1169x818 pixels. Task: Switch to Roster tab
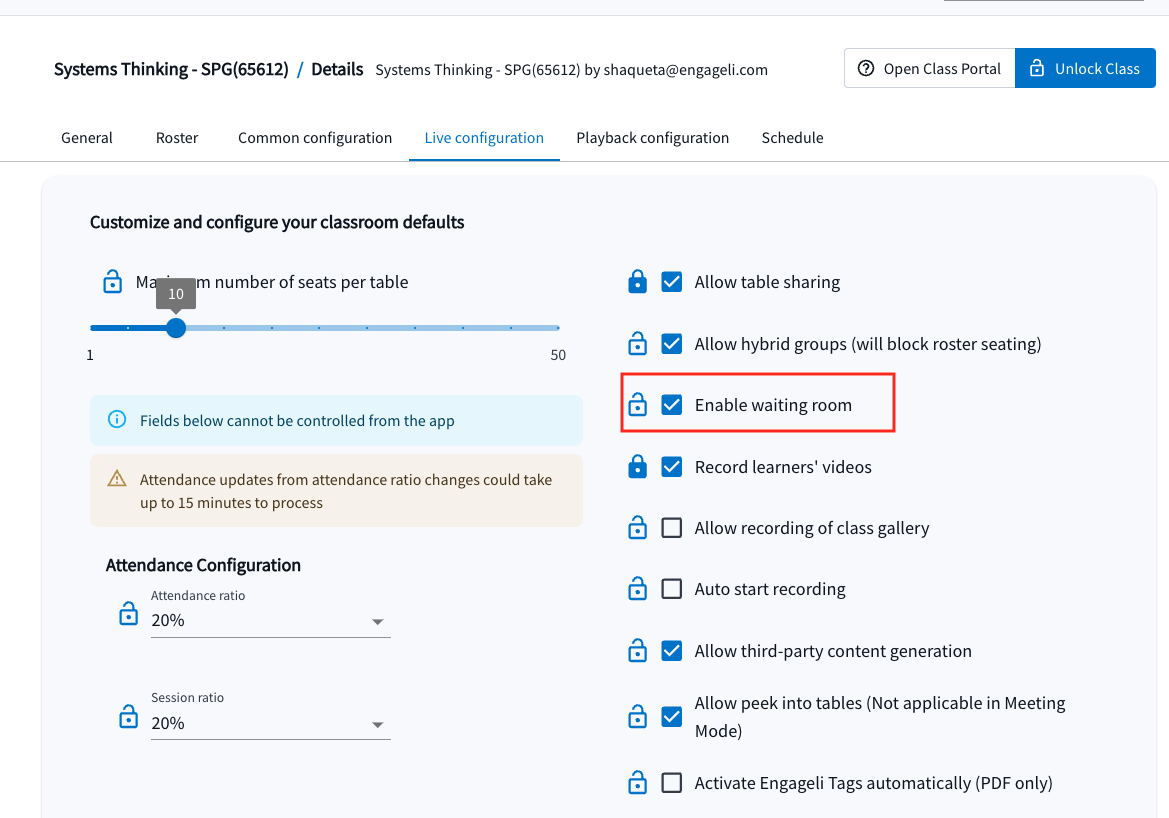pos(177,138)
